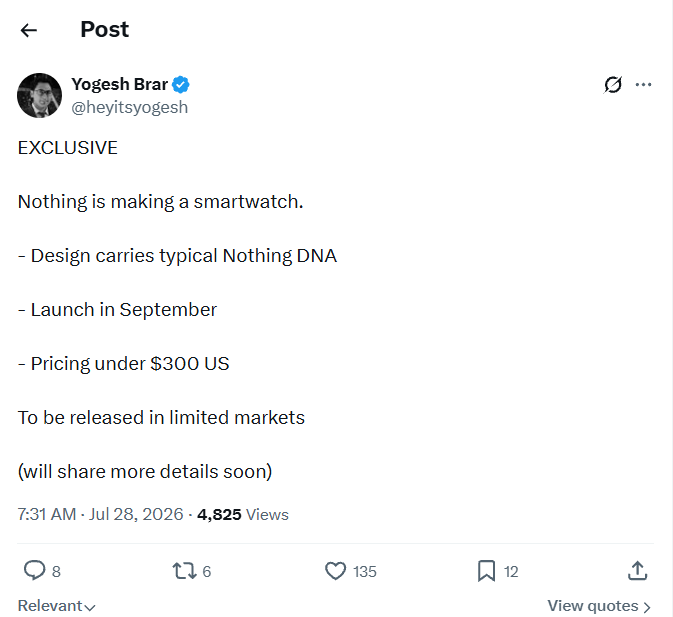Click the blue verified badge
This screenshot has width=673, height=617.
(x=181, y=85)
